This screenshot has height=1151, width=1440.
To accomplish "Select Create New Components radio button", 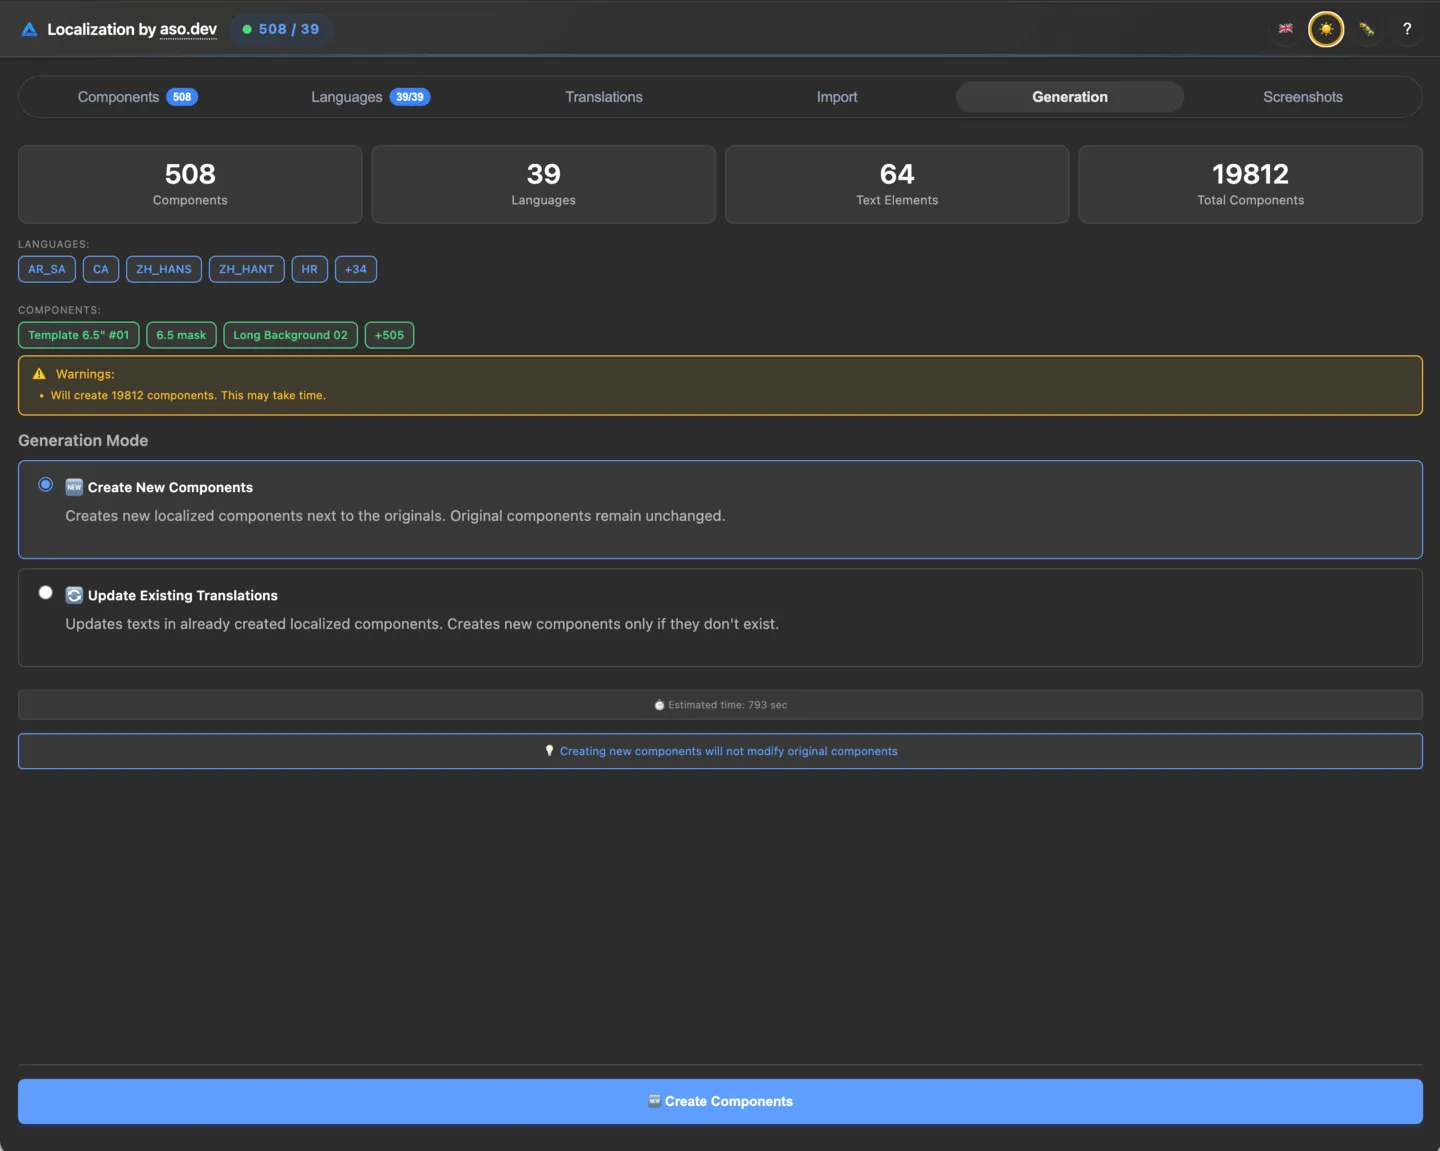I will pos(46,485).
